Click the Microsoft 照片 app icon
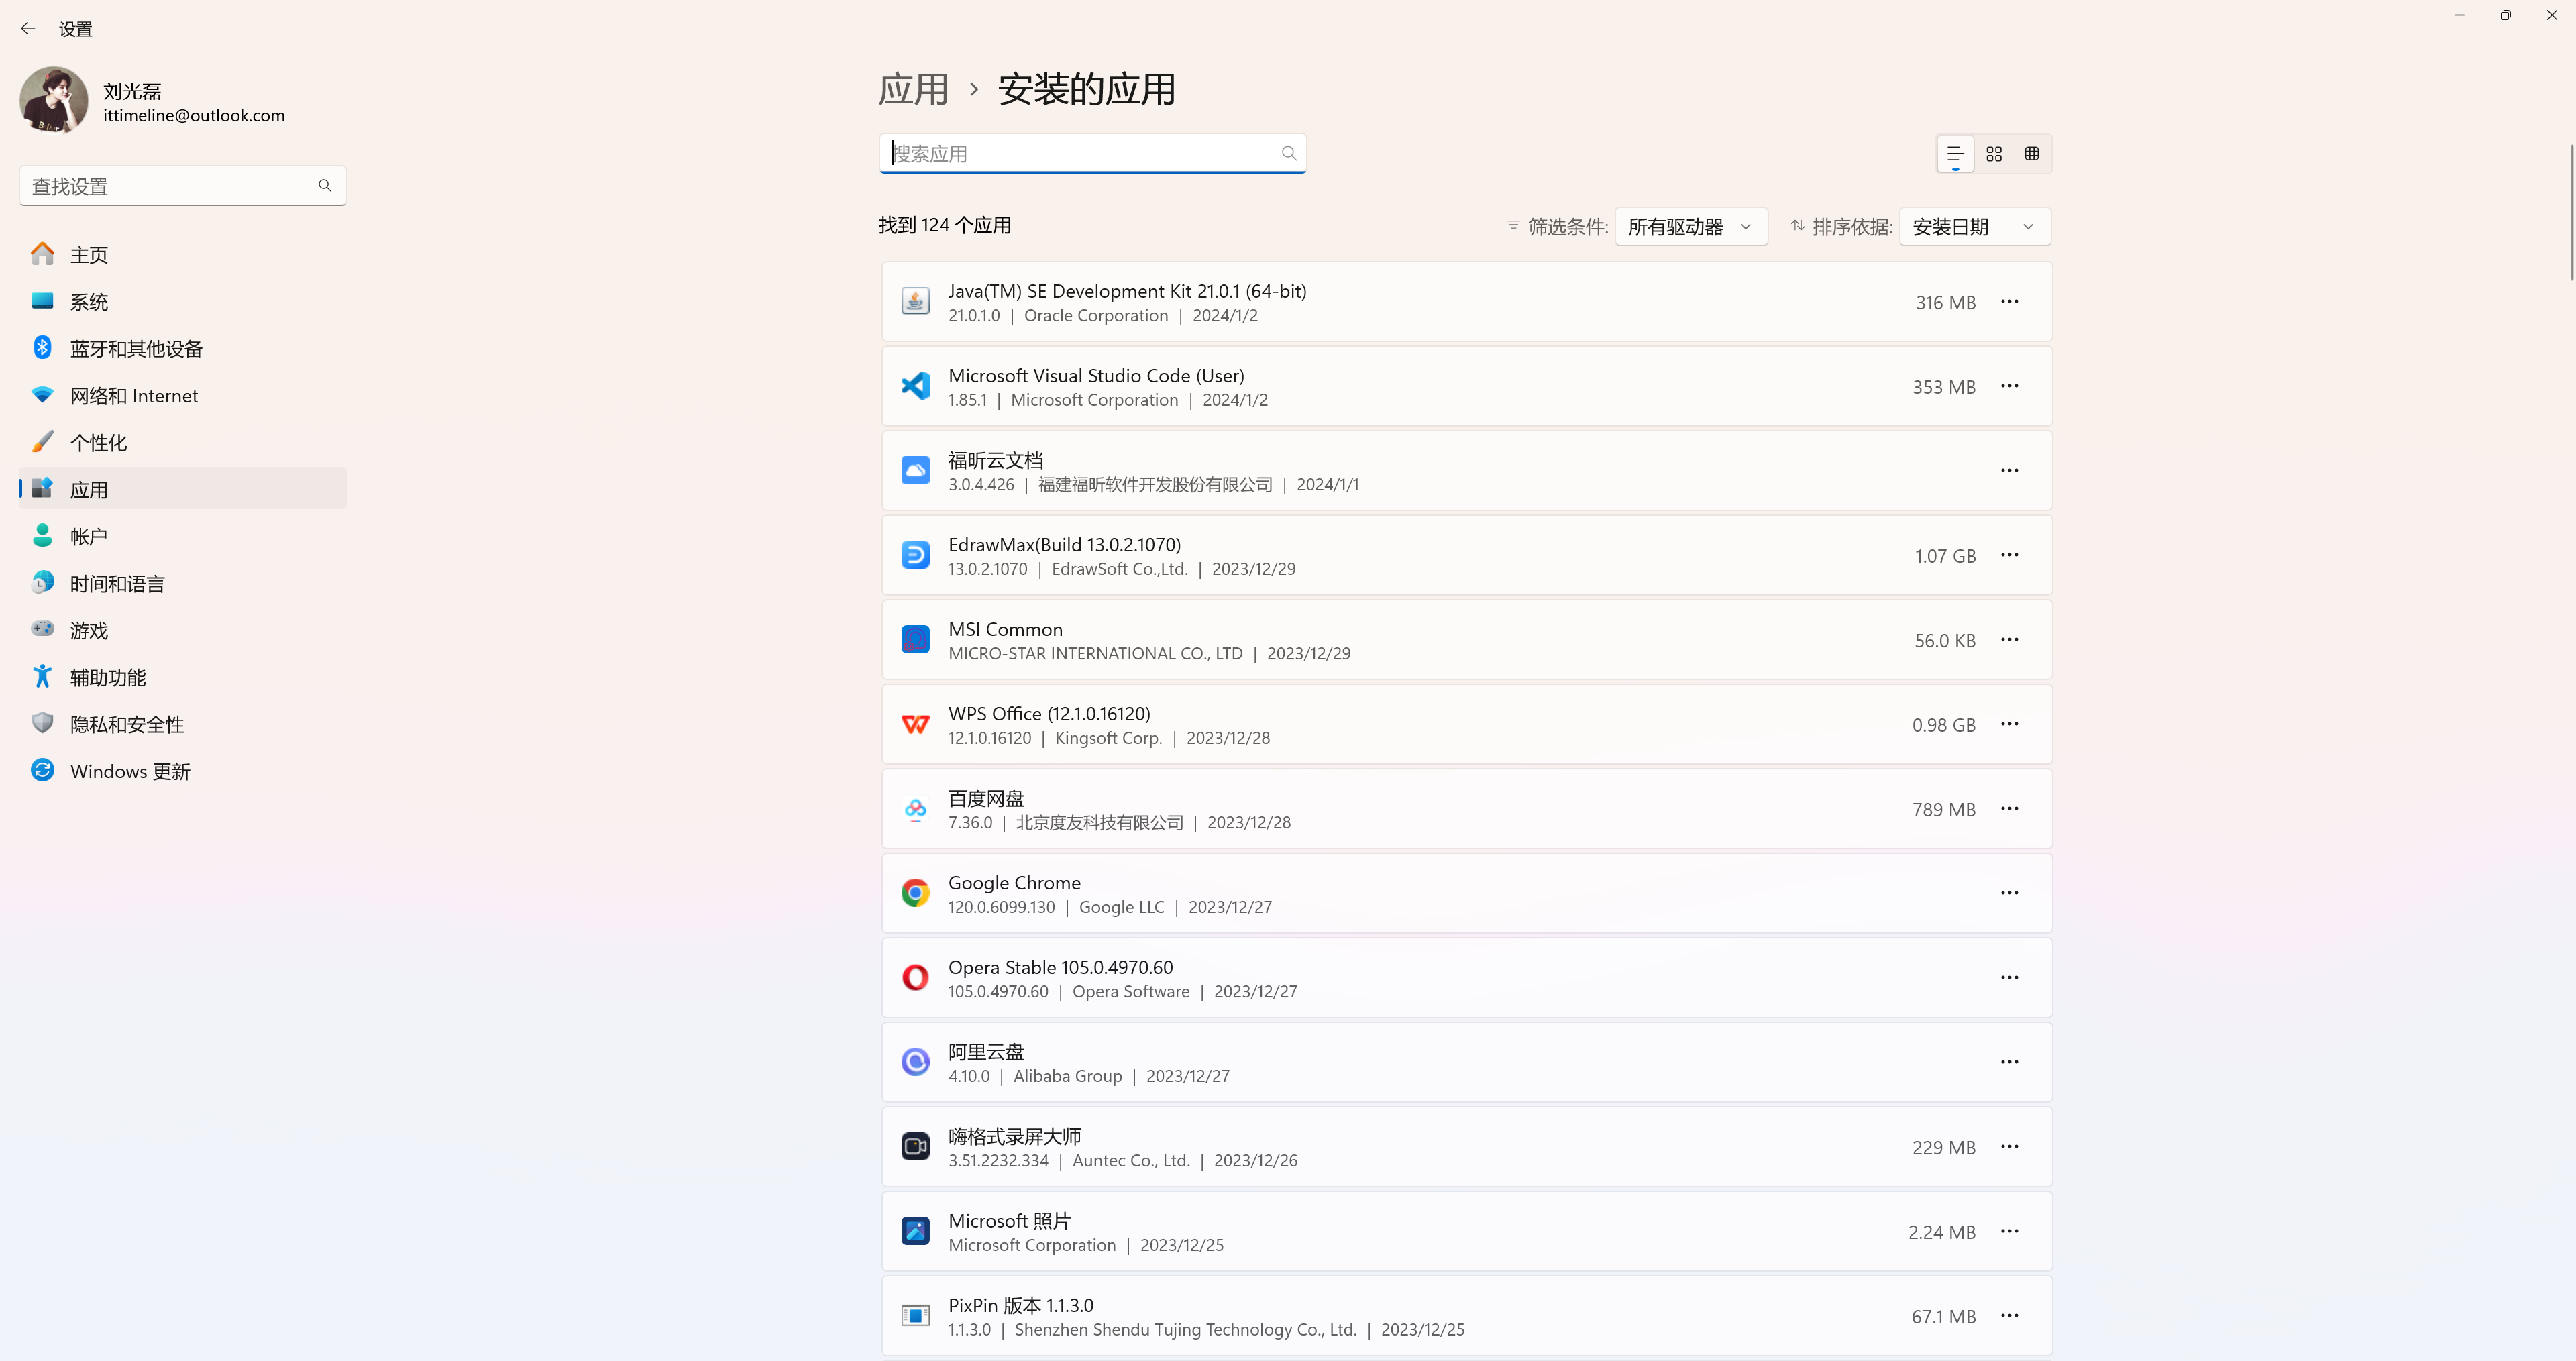 pyautogui.click(x=915, y=1231)
